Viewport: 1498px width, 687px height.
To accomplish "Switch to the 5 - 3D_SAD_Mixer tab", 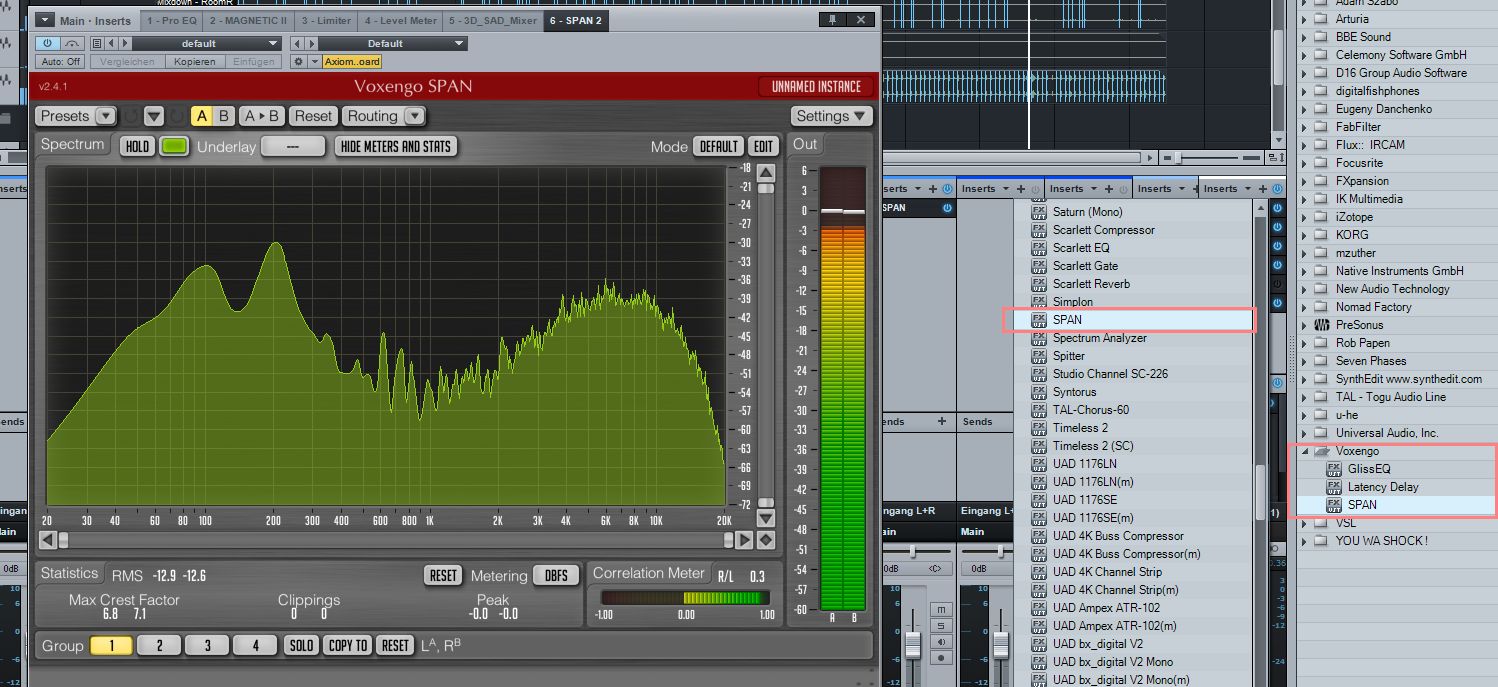I will (x=492, y=20).
